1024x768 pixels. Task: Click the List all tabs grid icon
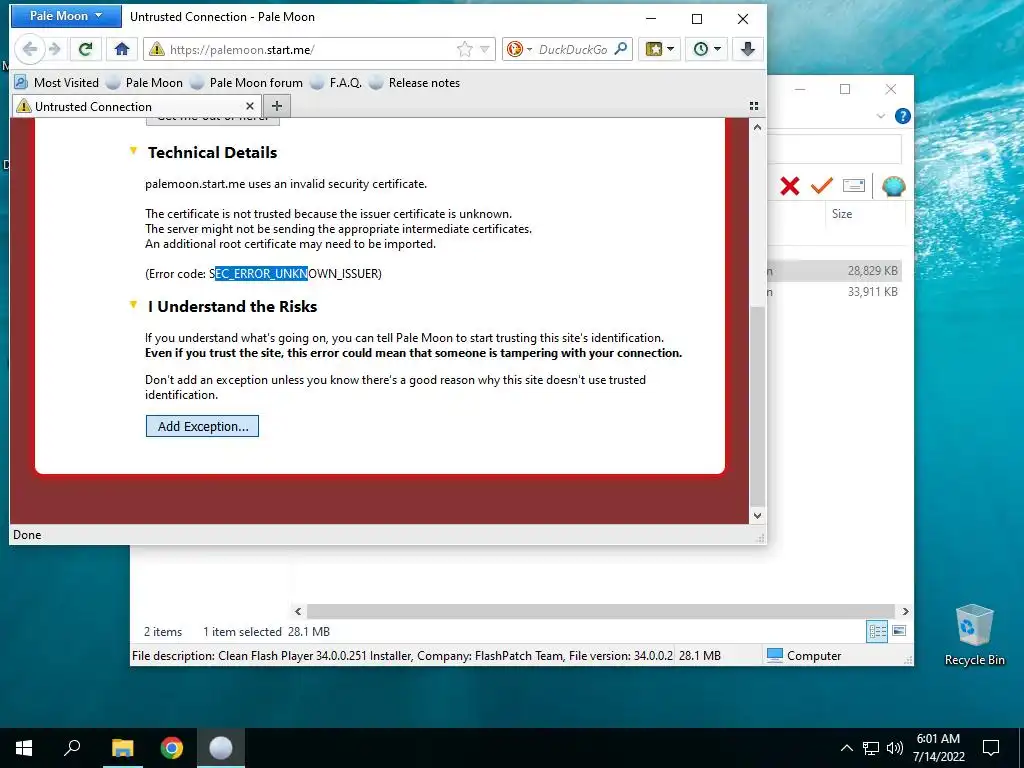(754, 106)
